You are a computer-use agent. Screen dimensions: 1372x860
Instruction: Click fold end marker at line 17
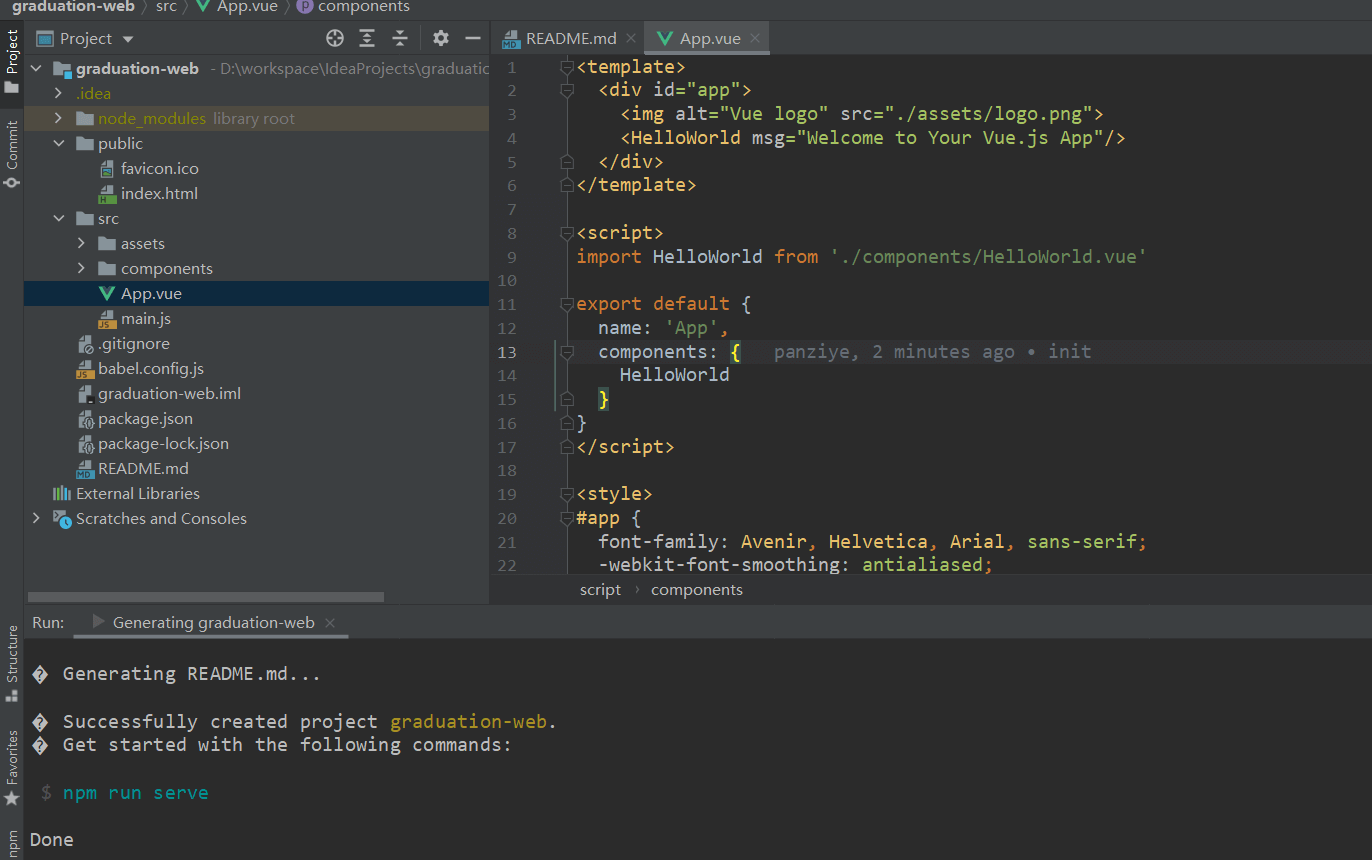click(567, 447)
